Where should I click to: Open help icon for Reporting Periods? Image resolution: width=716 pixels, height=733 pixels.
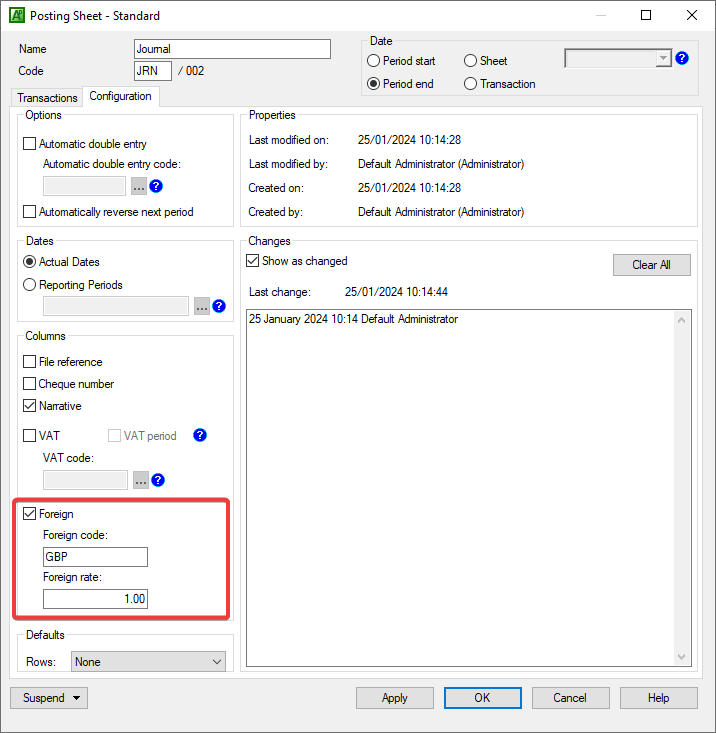point(219,306)
